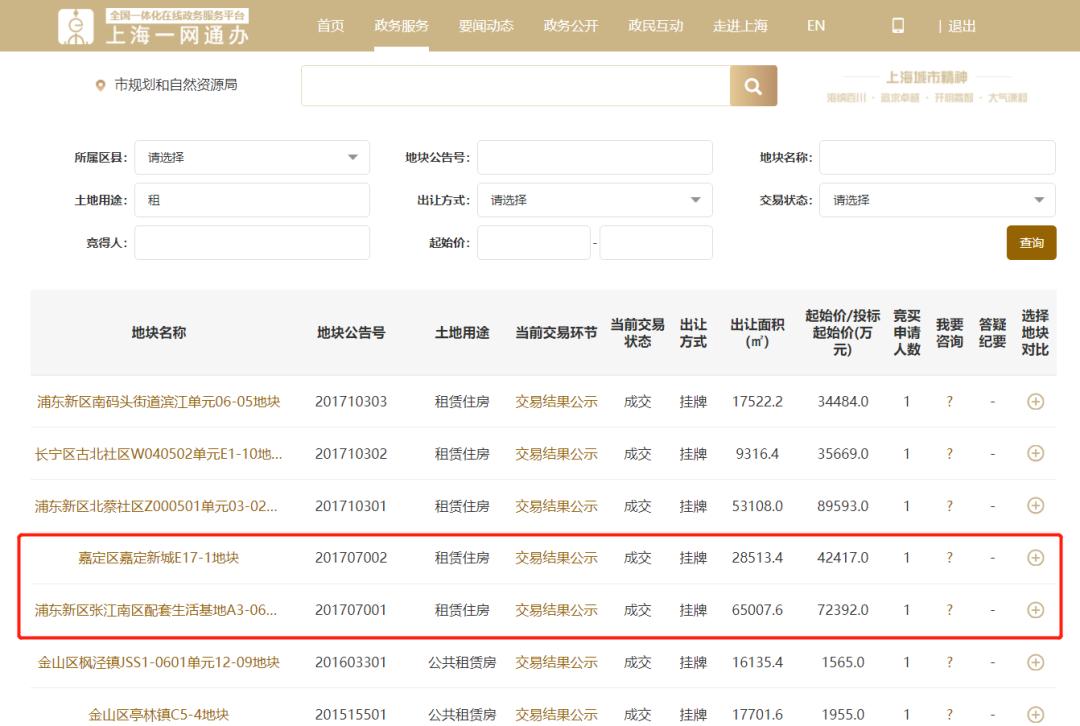Open the 政务公开 menu item

point(571,26)
